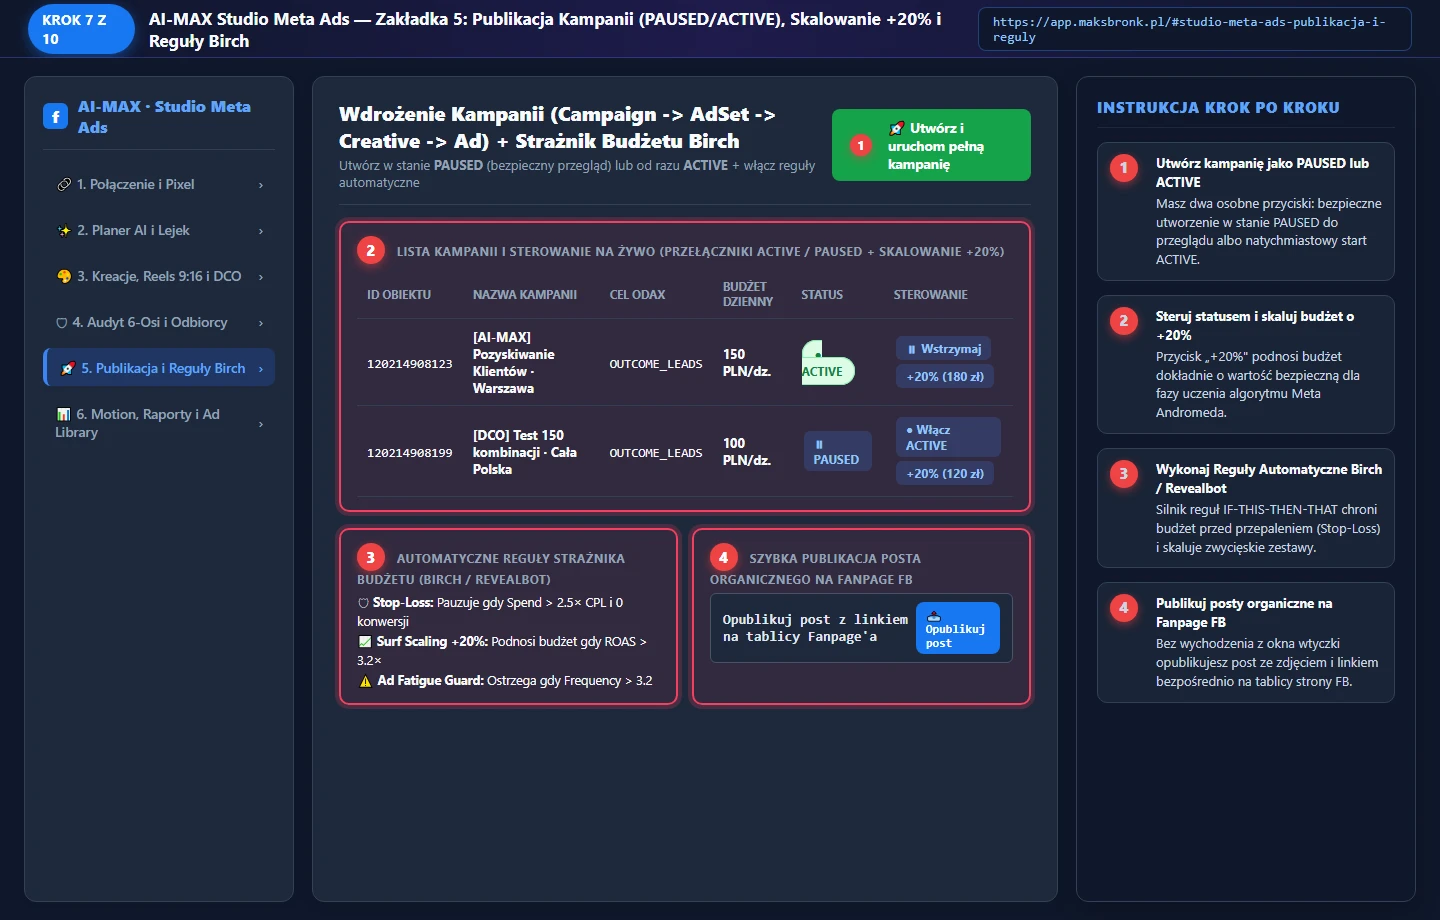Click the red step 3 badge near Automatyczne Reguły
The image size is (1440, 920).
[370, 557]
